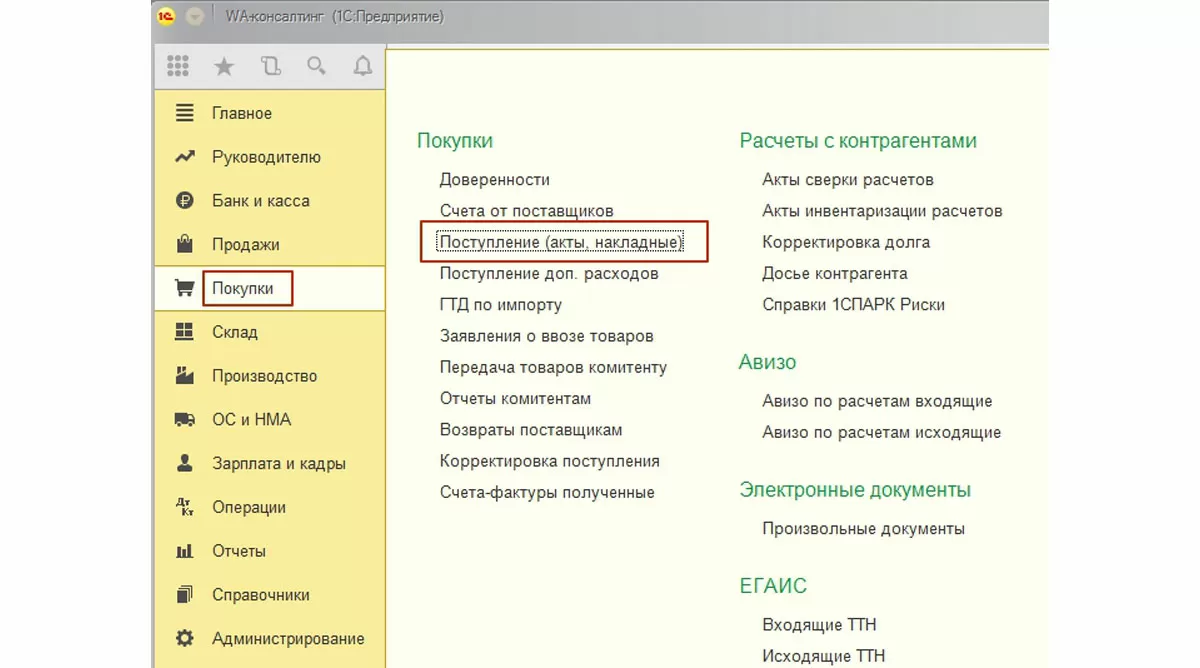
Task: Open Заявления о ввозе товаров
Action: [547, 336]
